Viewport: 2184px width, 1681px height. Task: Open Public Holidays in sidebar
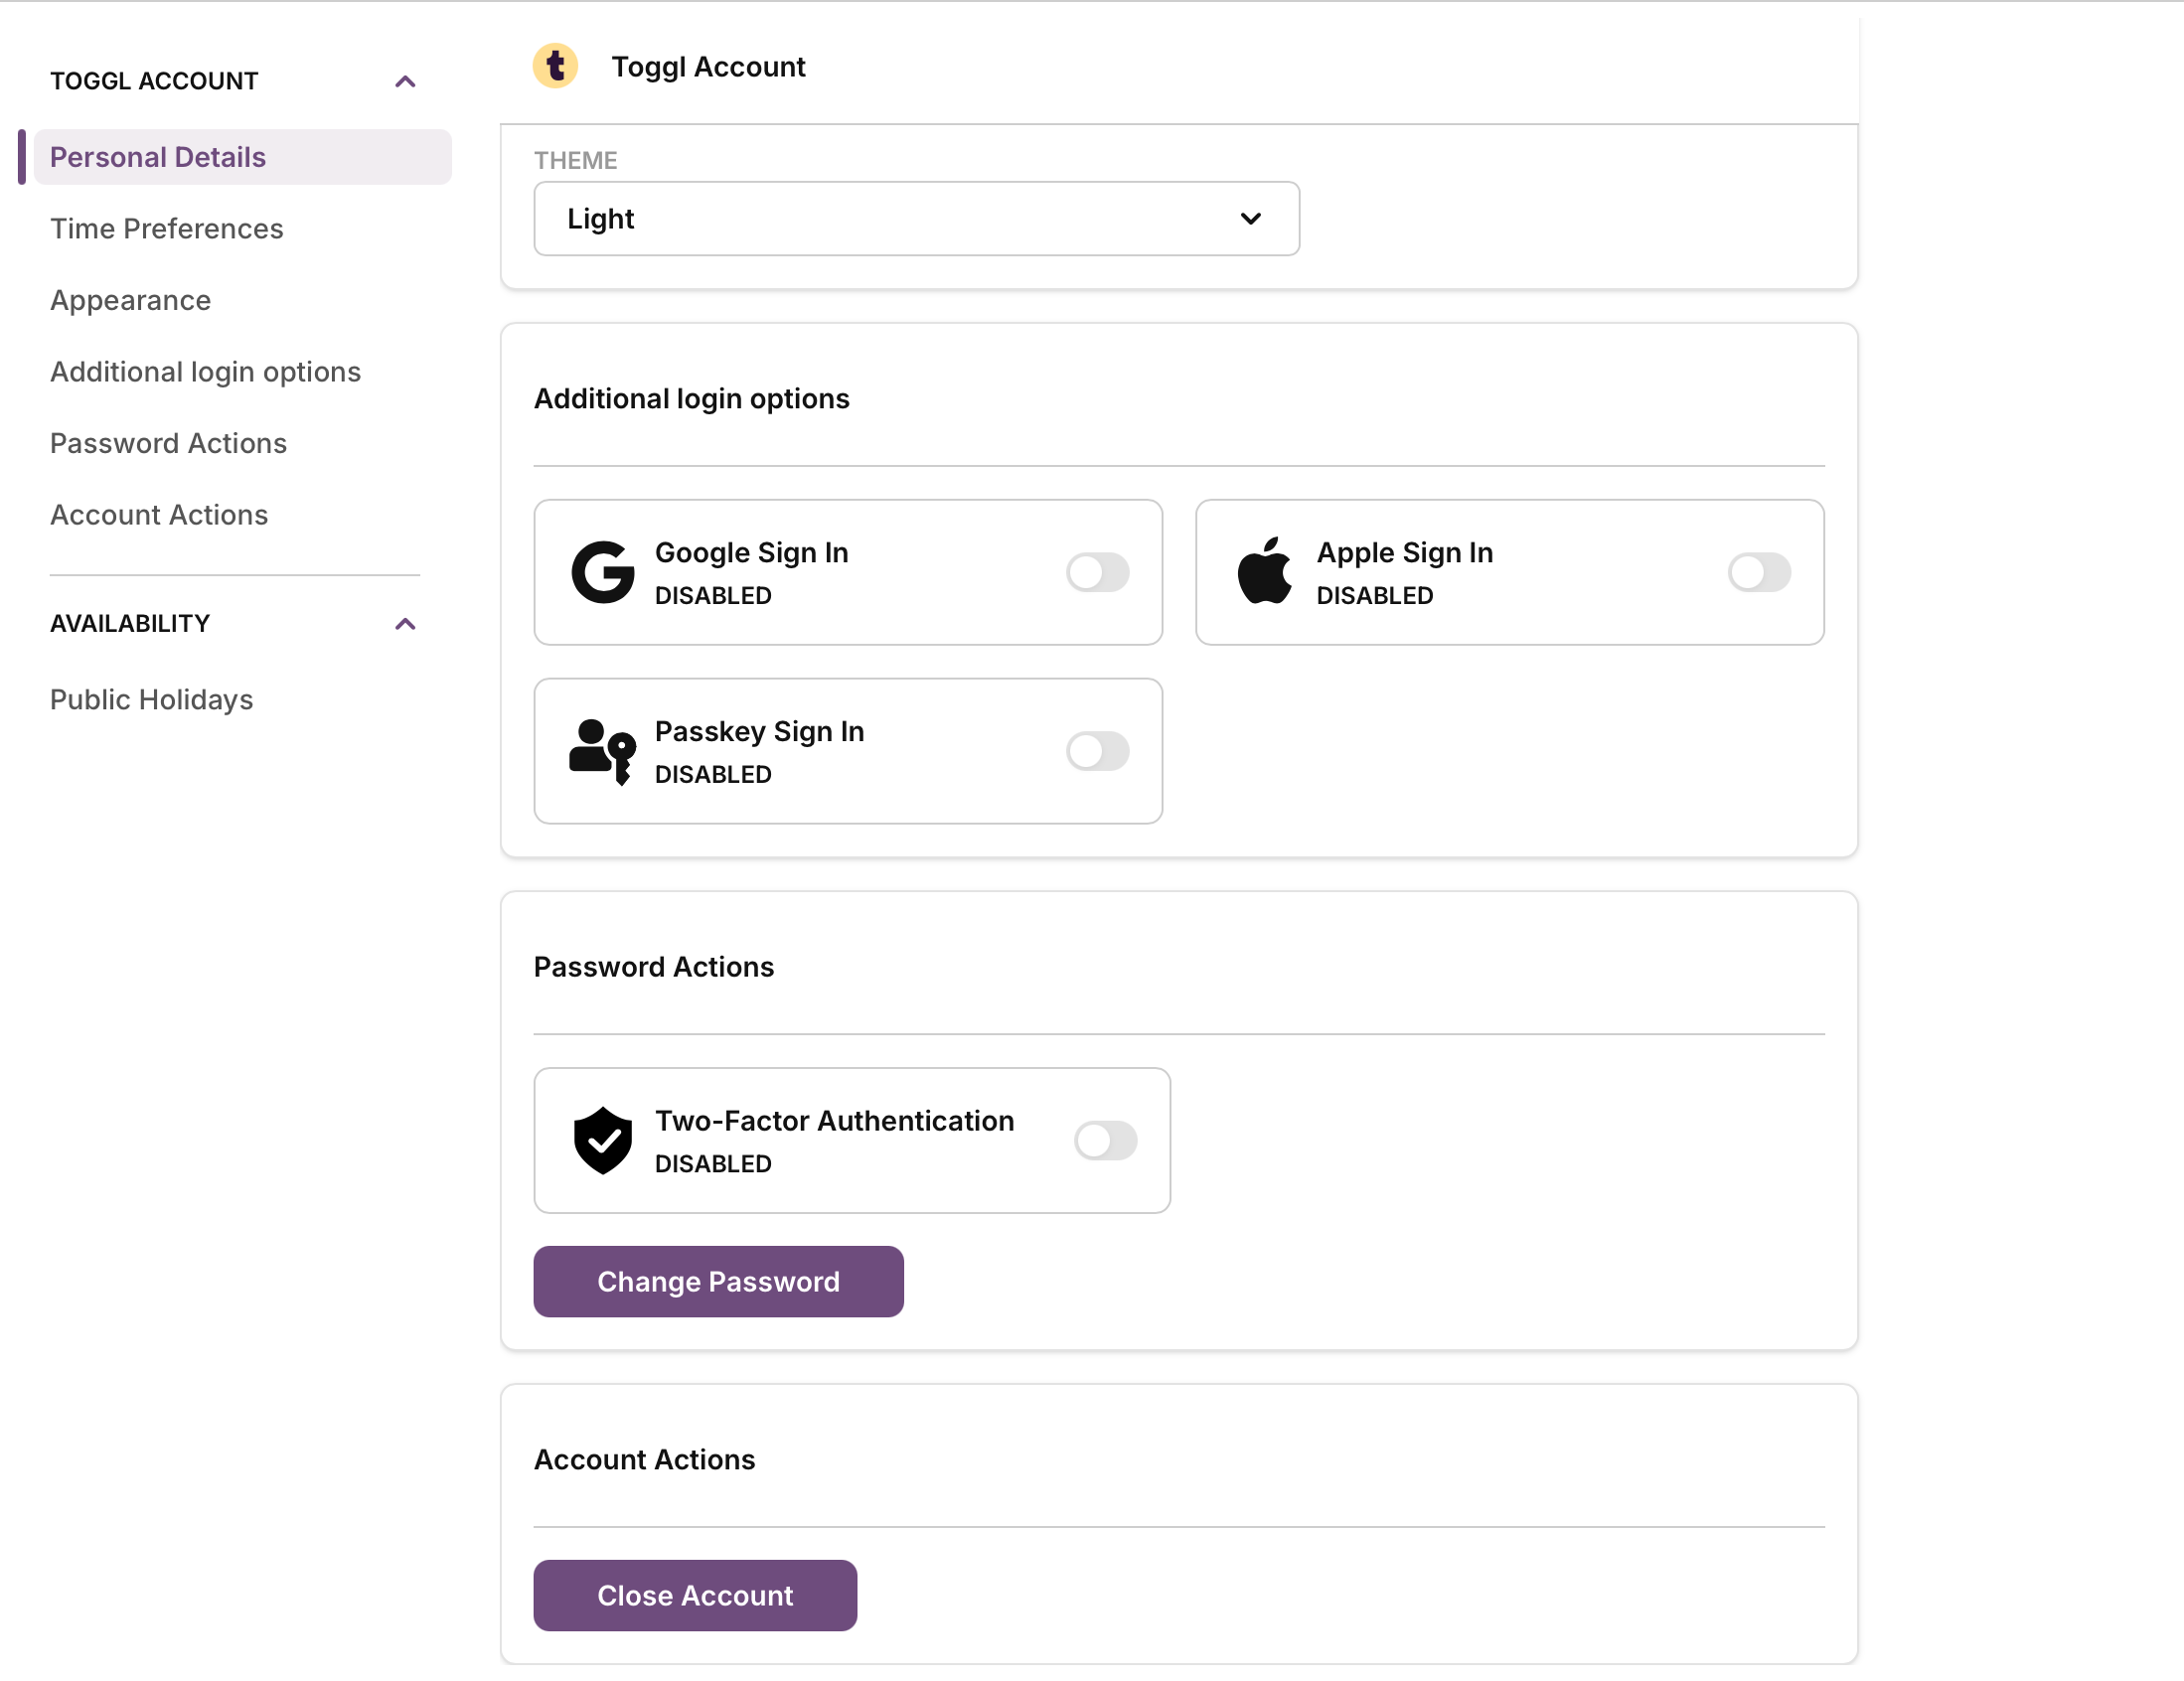click(152, 700)
